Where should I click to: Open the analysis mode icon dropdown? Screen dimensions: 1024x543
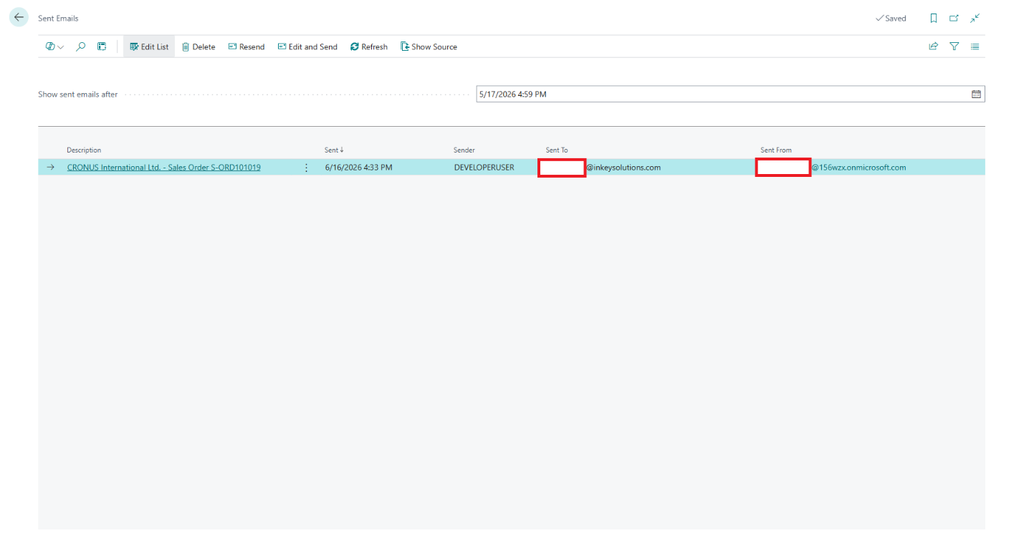coord(54,46)
